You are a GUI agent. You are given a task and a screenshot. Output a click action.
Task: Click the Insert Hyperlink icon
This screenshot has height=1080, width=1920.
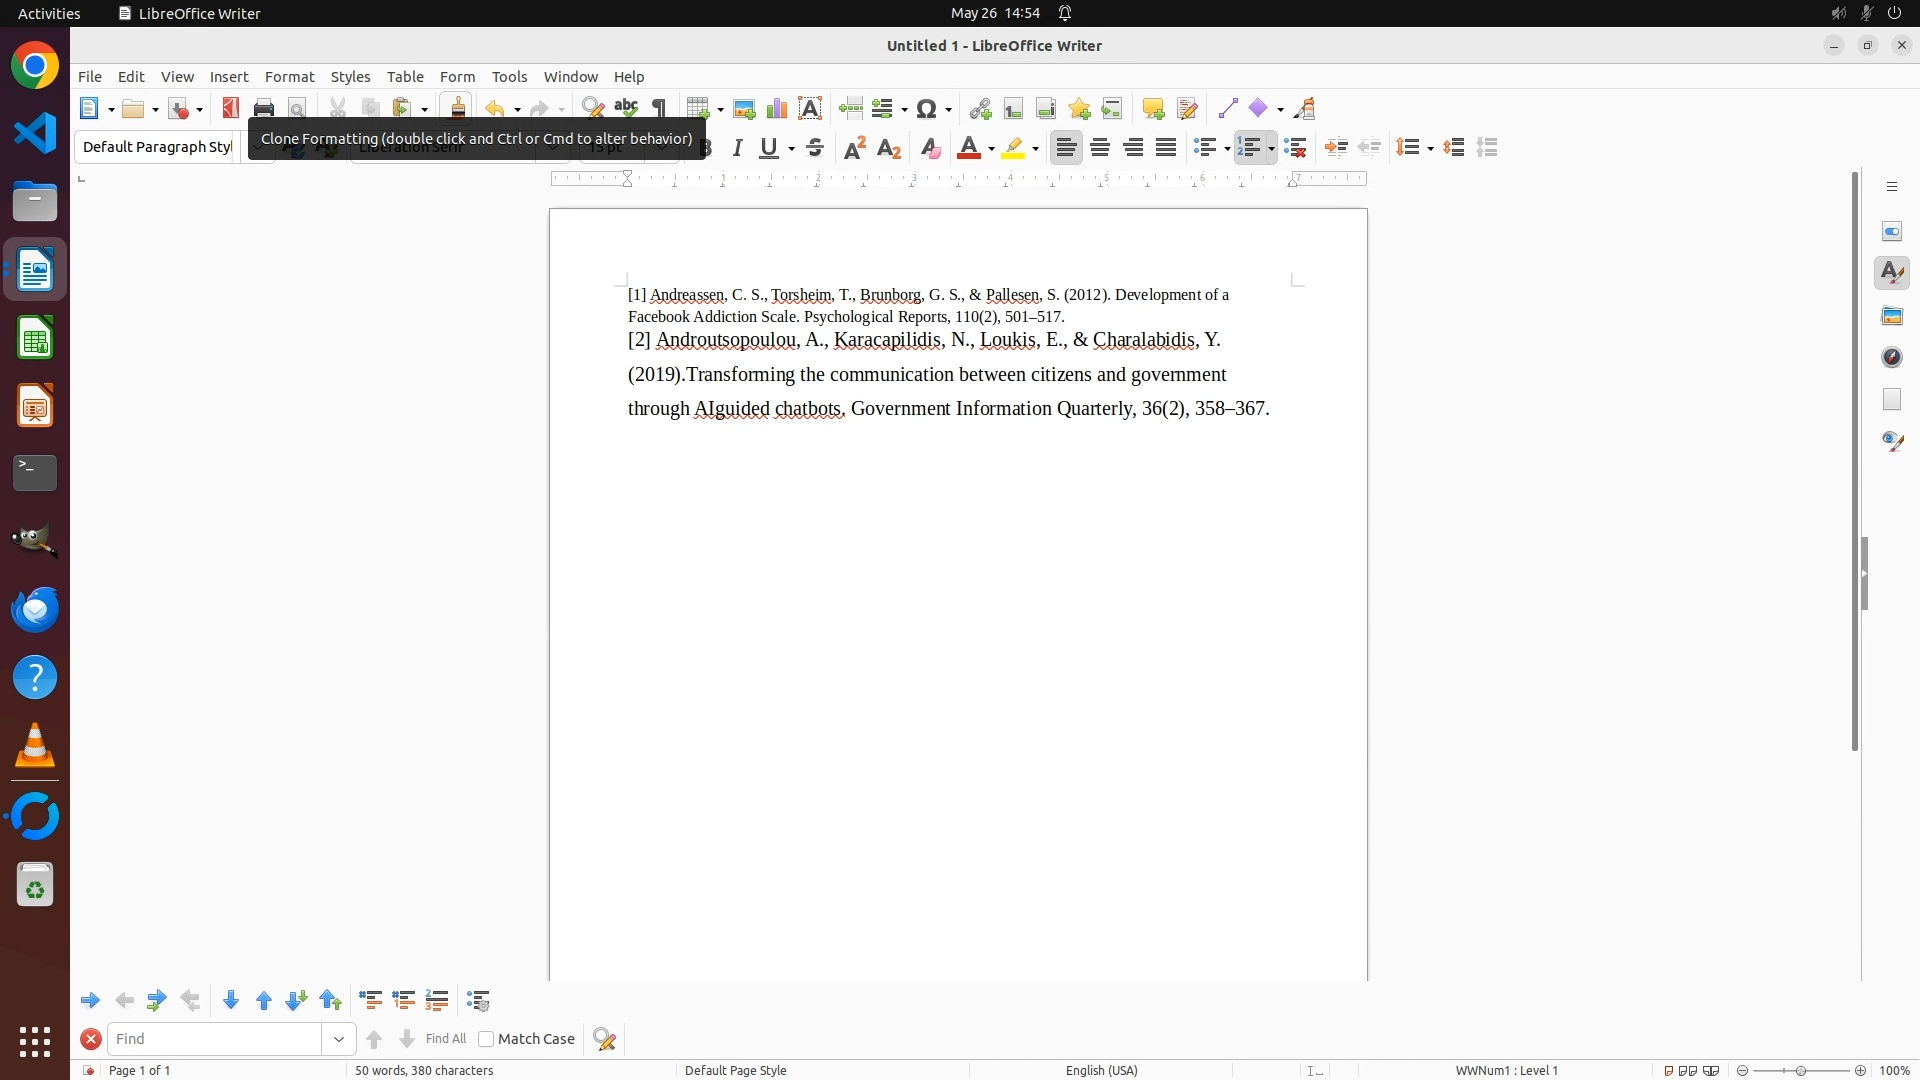point(980,109)
